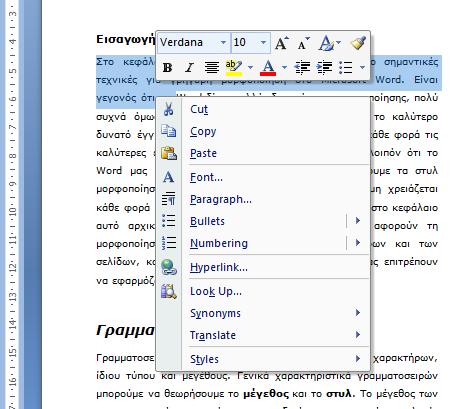
Task: Click the vertical ruler near mark 10
Action: [12, 211]
